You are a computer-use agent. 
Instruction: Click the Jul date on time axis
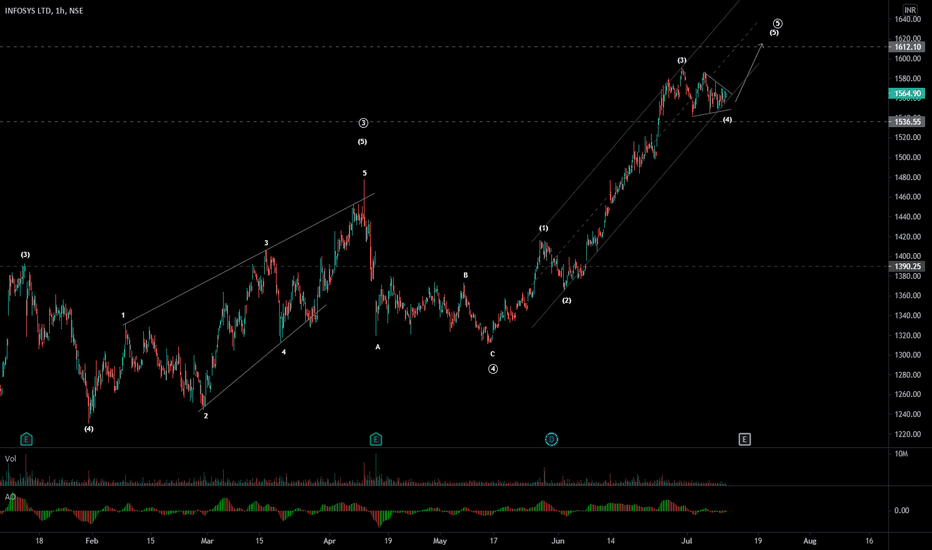[x=687, y=541]
